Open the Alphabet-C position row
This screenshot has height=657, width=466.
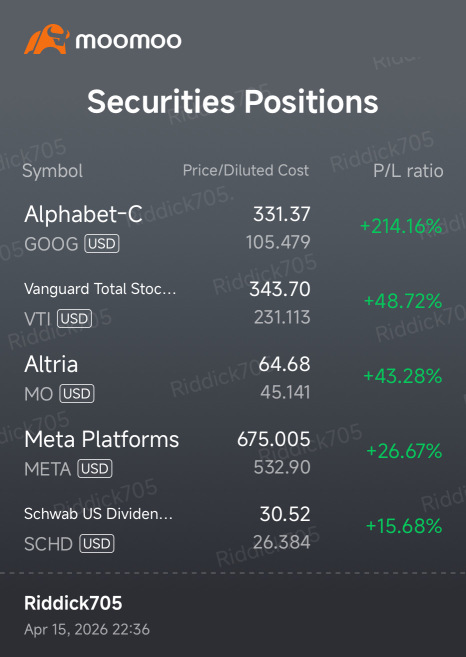tap(233, 228)
